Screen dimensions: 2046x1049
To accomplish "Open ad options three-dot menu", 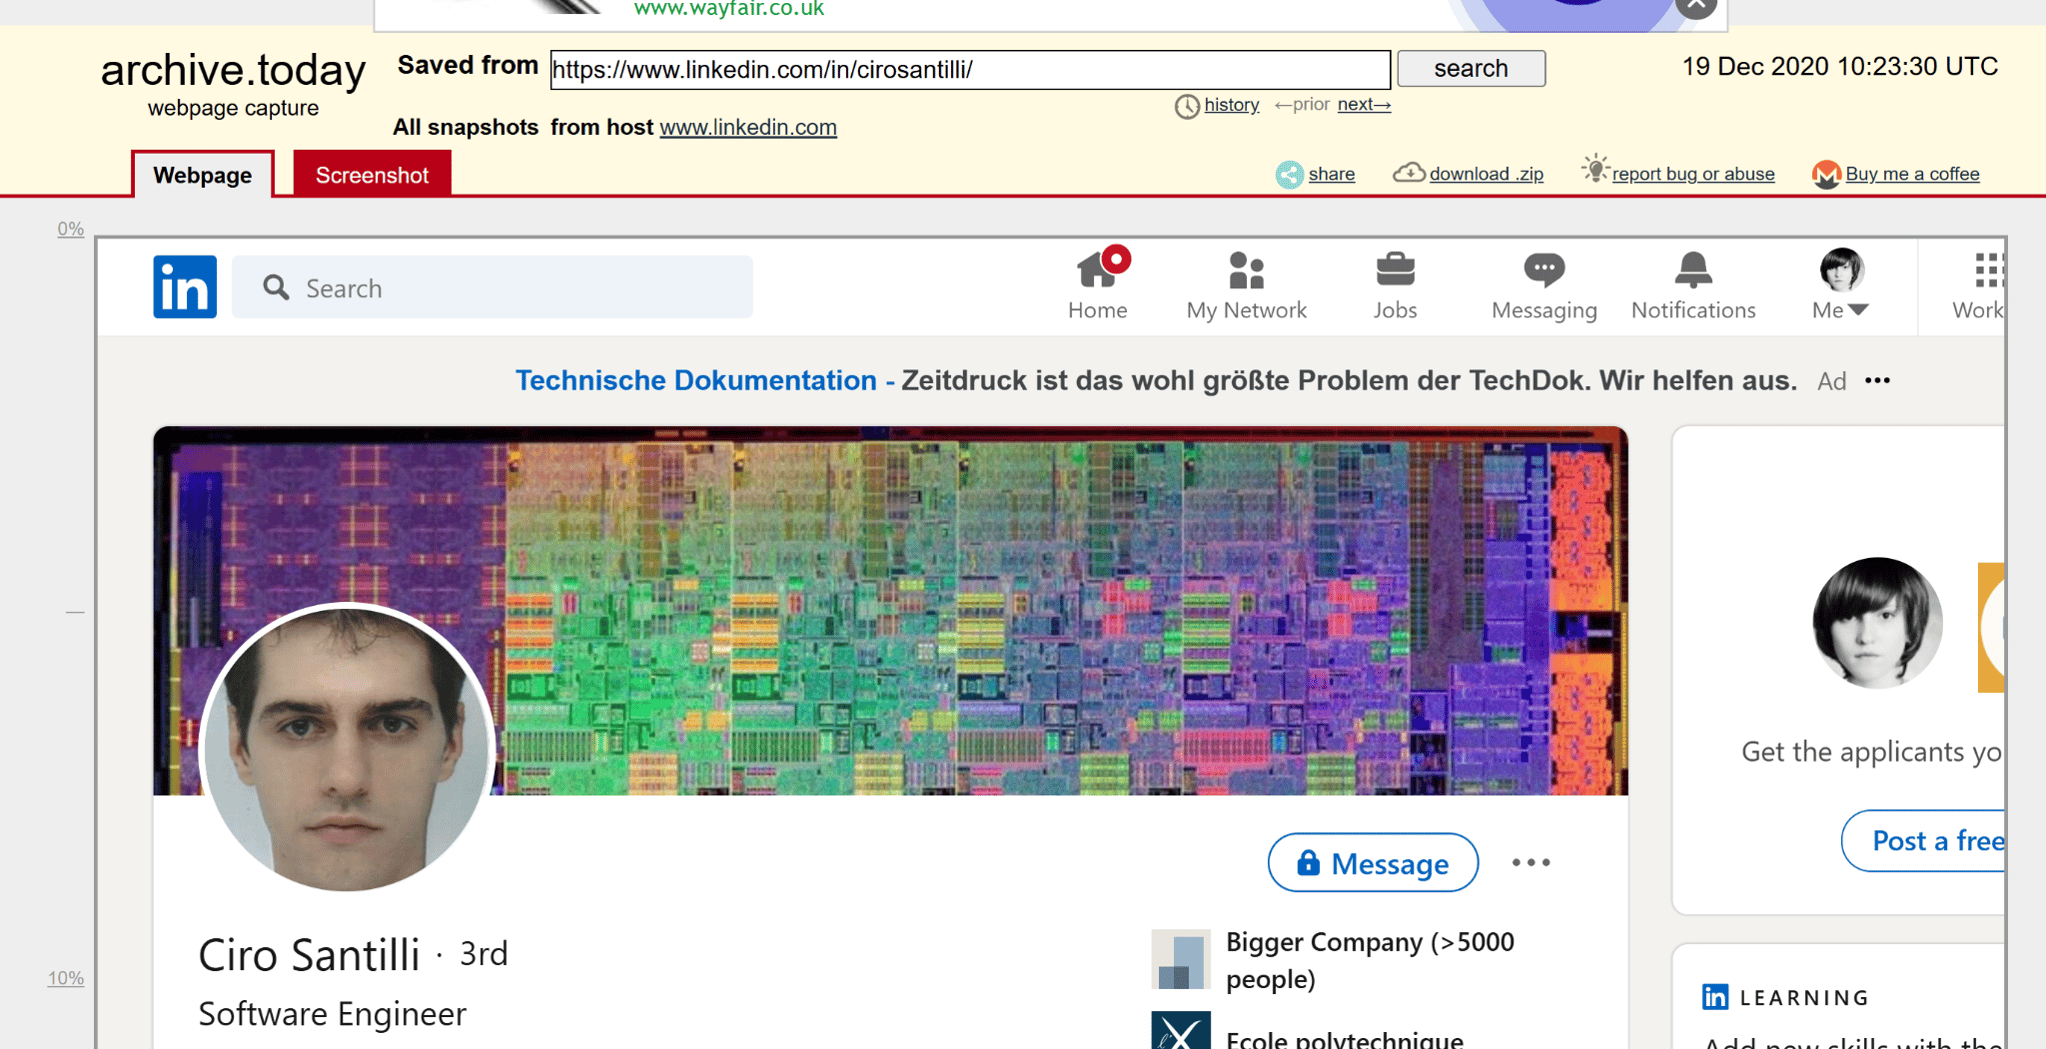I will pyautogui.click(x=1877, y=381).
